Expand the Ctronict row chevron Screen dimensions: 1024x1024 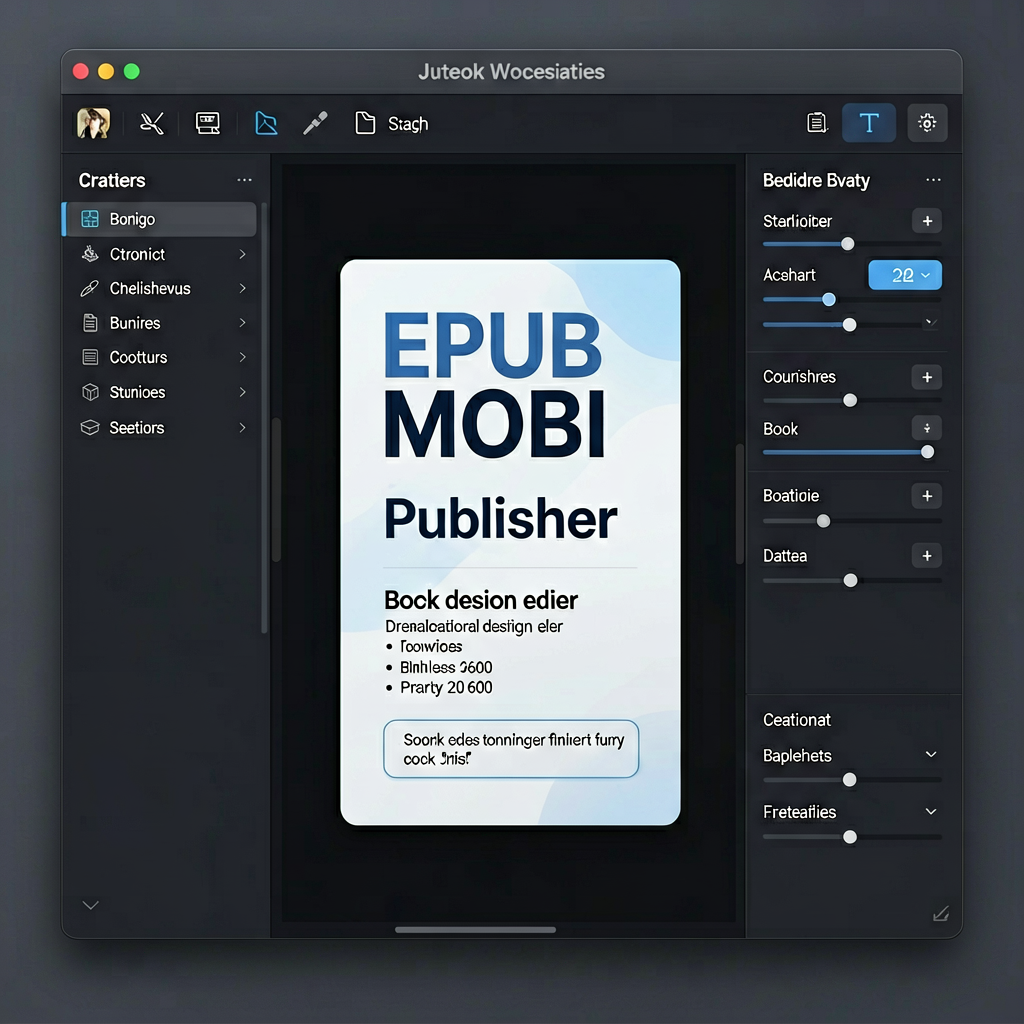242,254
